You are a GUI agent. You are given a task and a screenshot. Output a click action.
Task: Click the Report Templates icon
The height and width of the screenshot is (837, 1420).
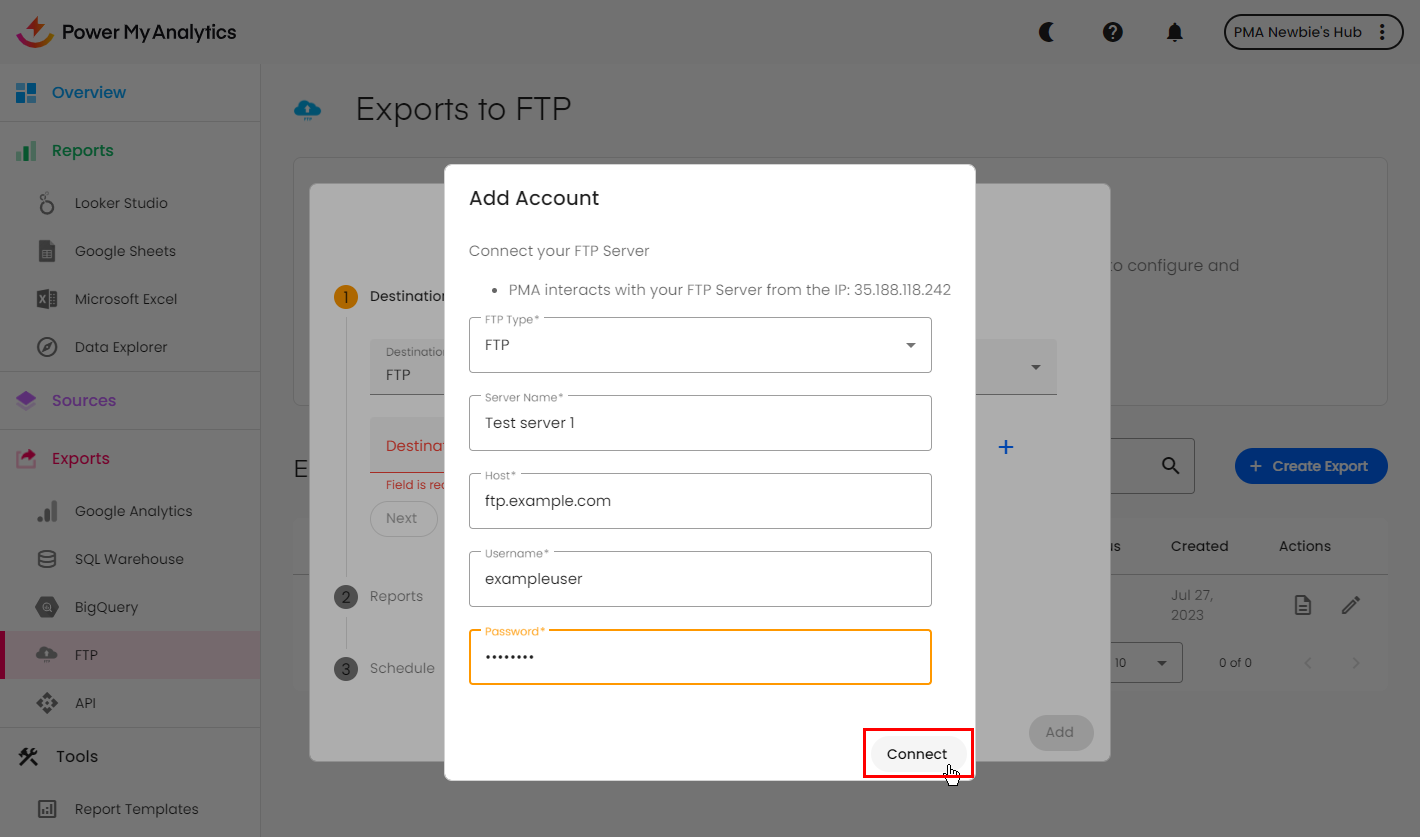pos(46,809)
